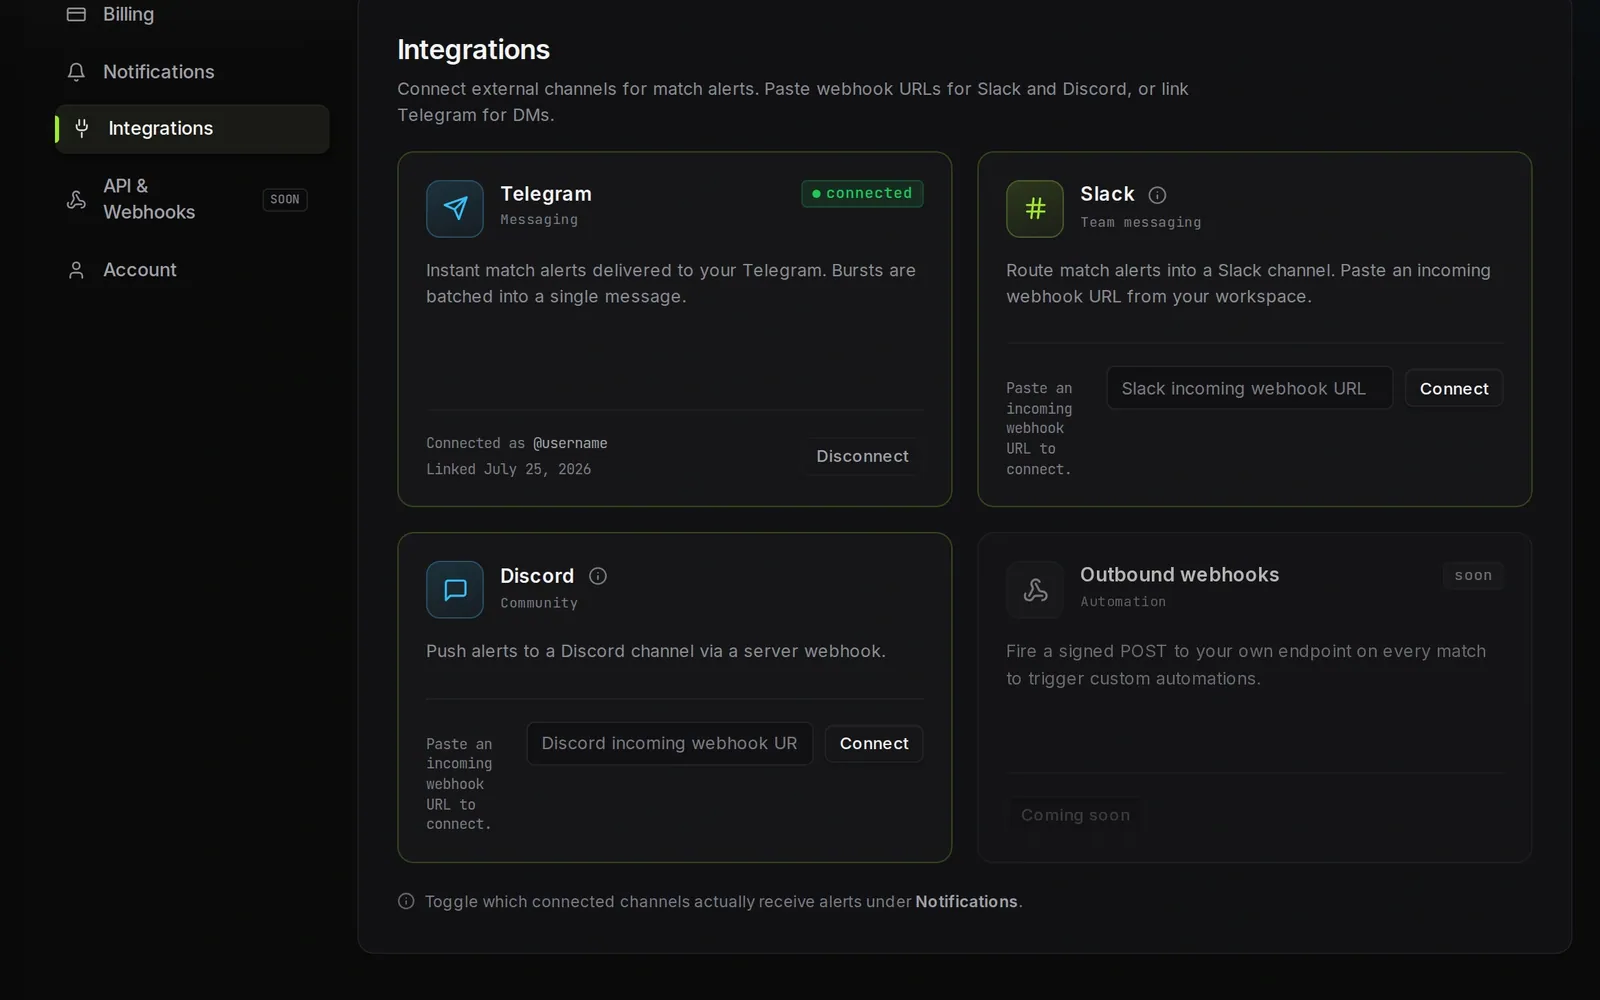
Task: Click the Account person icon
Action: point(76,270)
